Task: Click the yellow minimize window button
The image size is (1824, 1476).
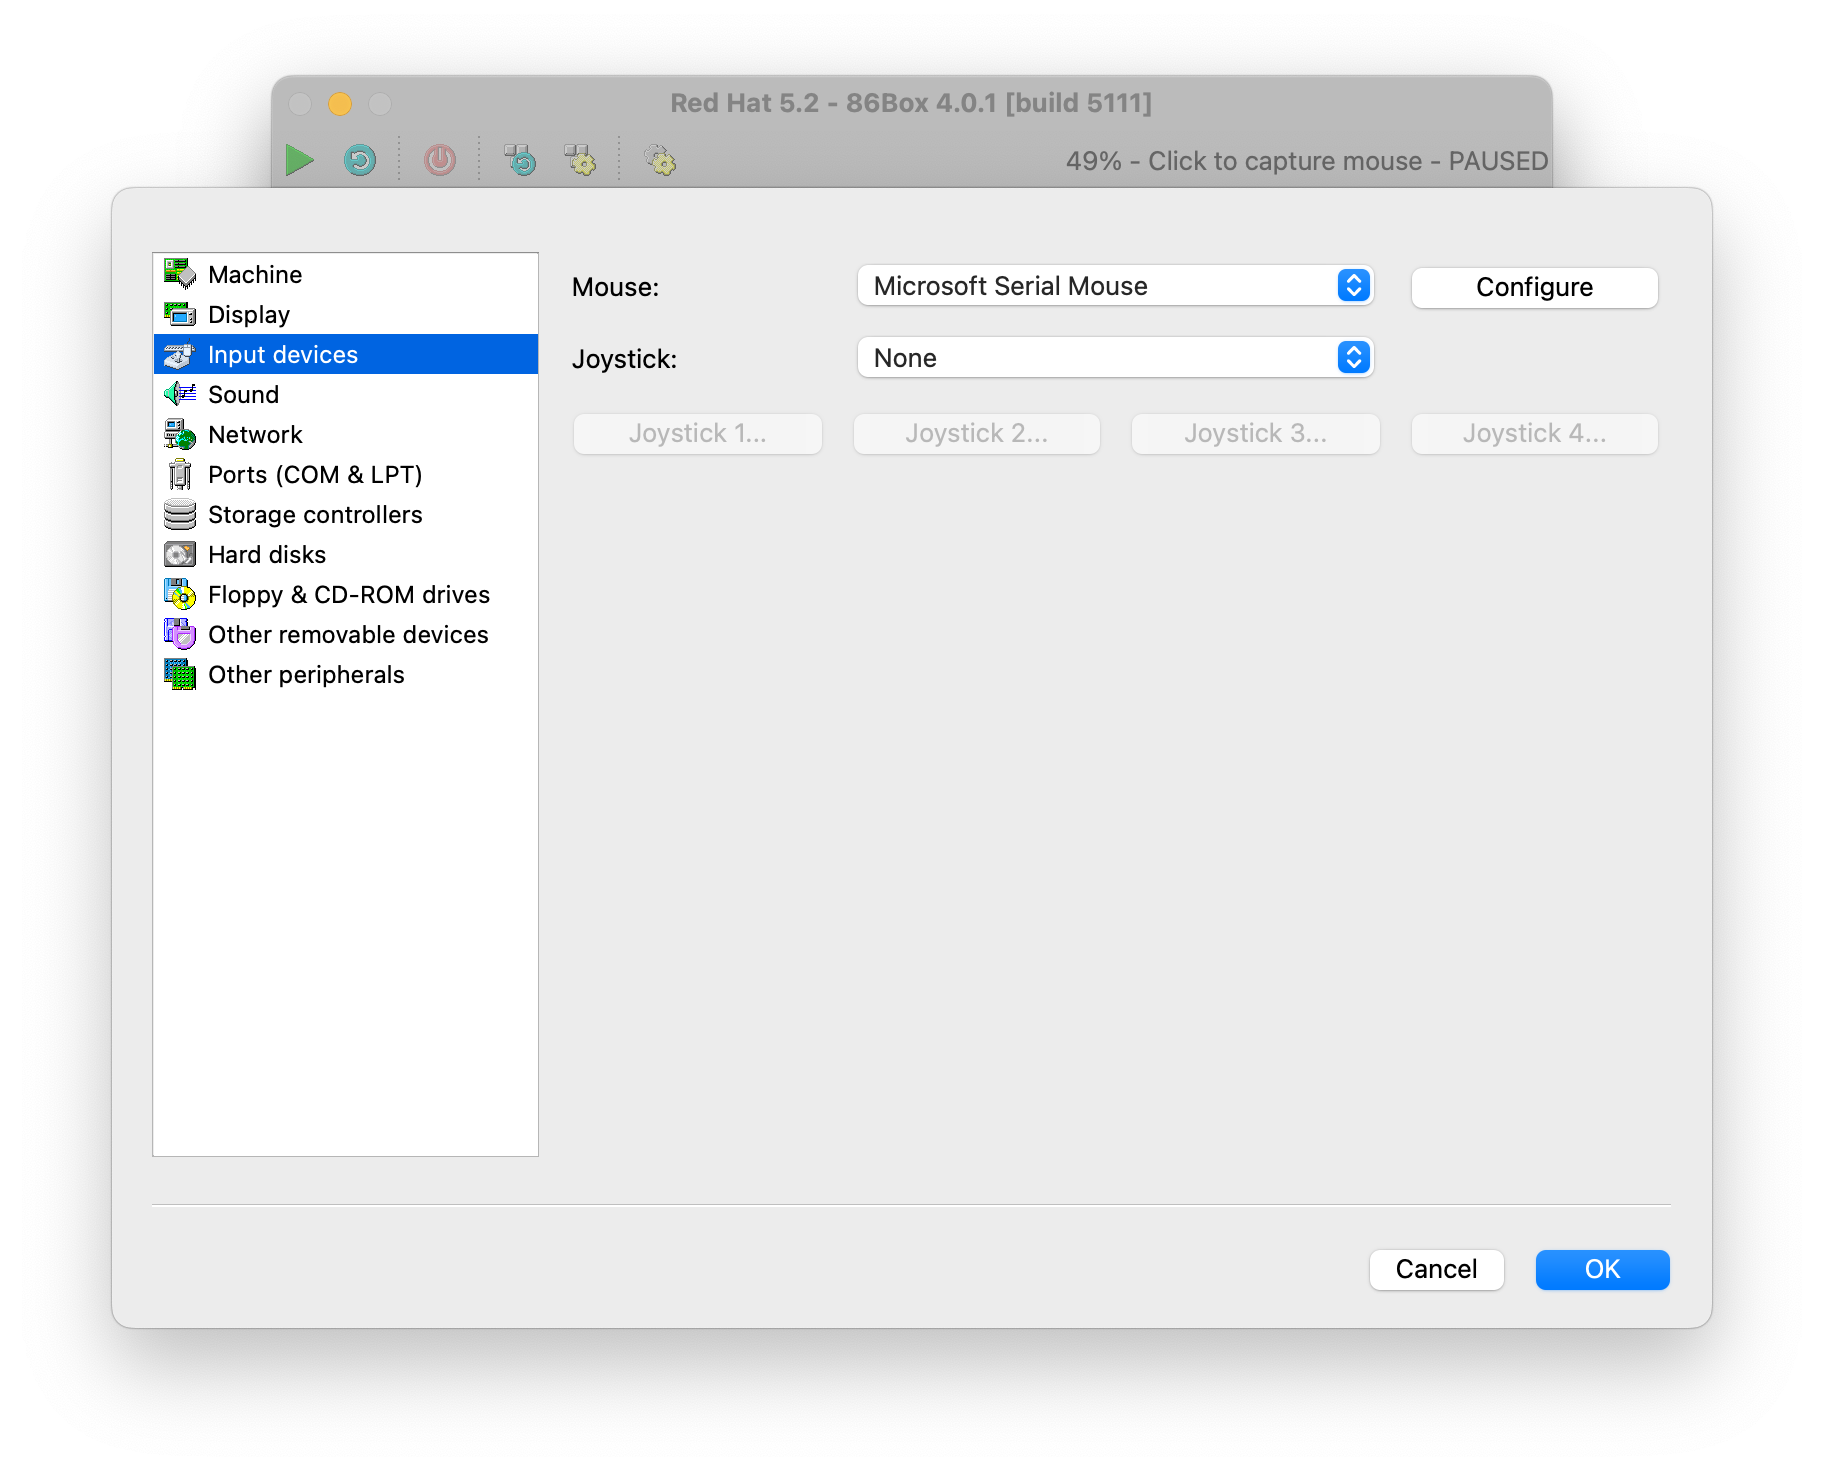Action: pyautogui.click(x=340, y=103)
